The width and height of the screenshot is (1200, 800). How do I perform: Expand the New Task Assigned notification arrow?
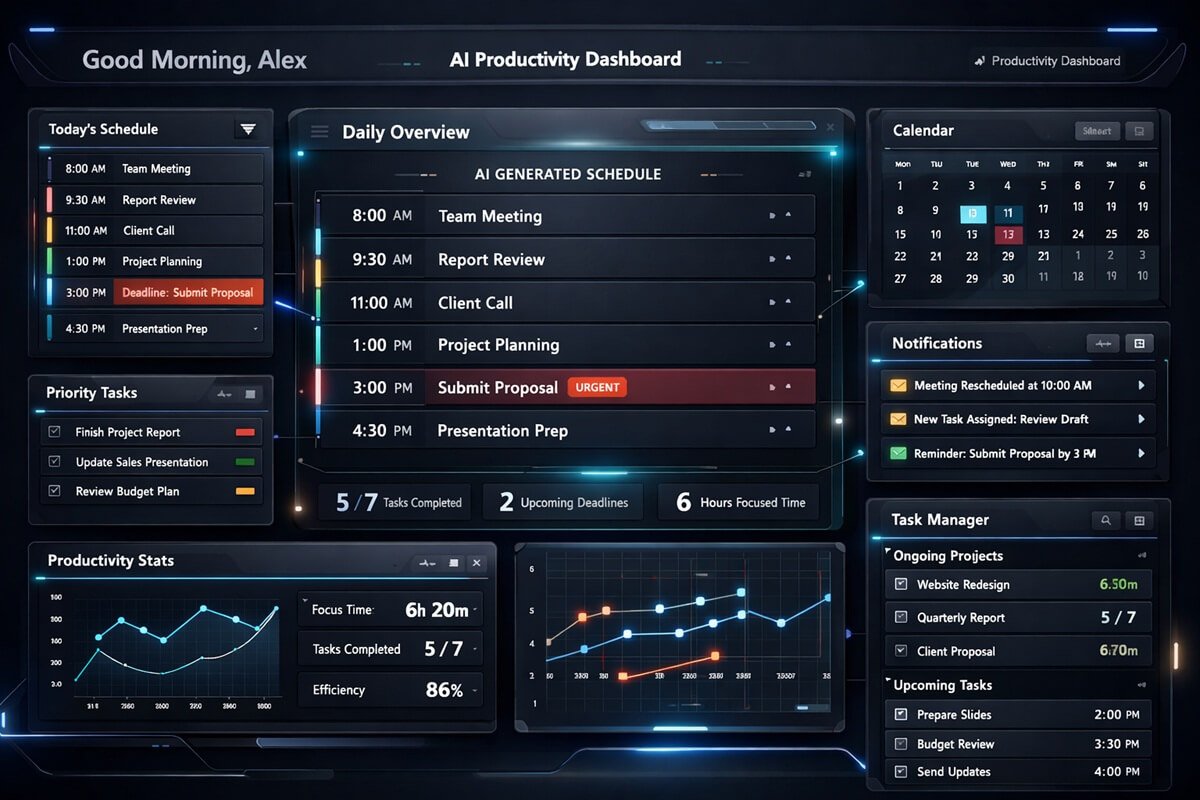pyautogui.click(x=1141, y=419)
